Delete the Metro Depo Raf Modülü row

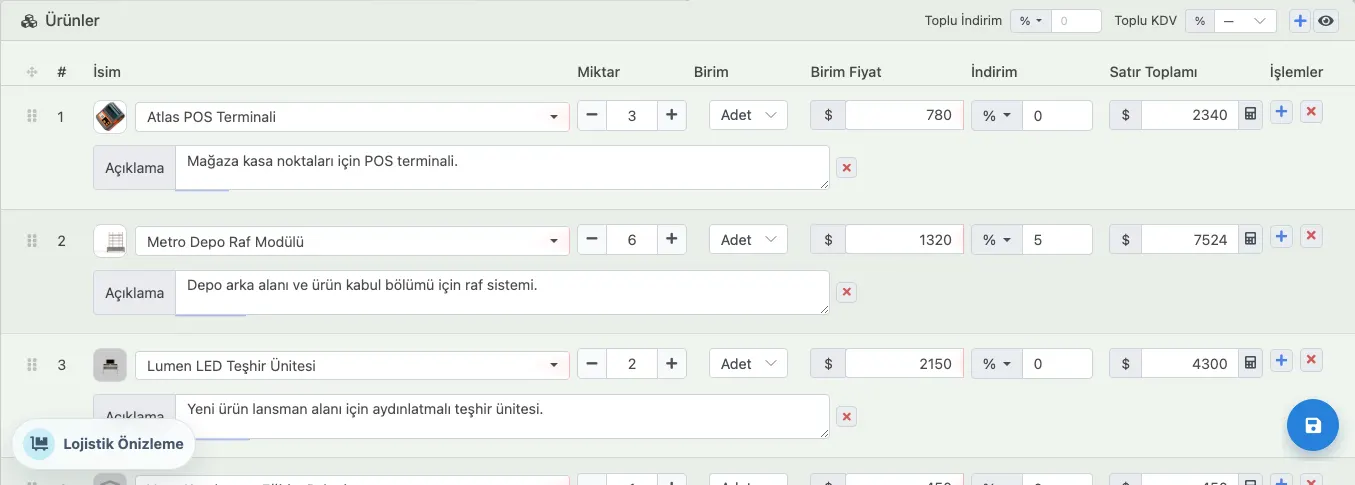(x=1312, y=236)
